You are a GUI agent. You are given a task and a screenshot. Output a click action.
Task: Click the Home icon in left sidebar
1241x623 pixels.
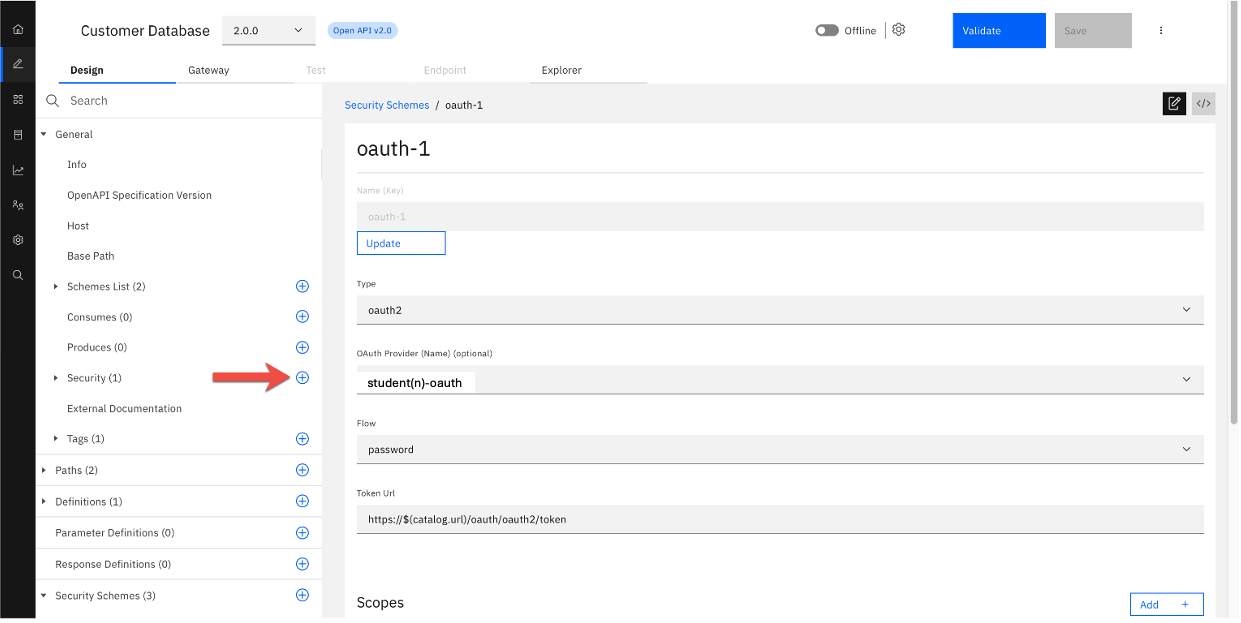click(x=17, y=29)
